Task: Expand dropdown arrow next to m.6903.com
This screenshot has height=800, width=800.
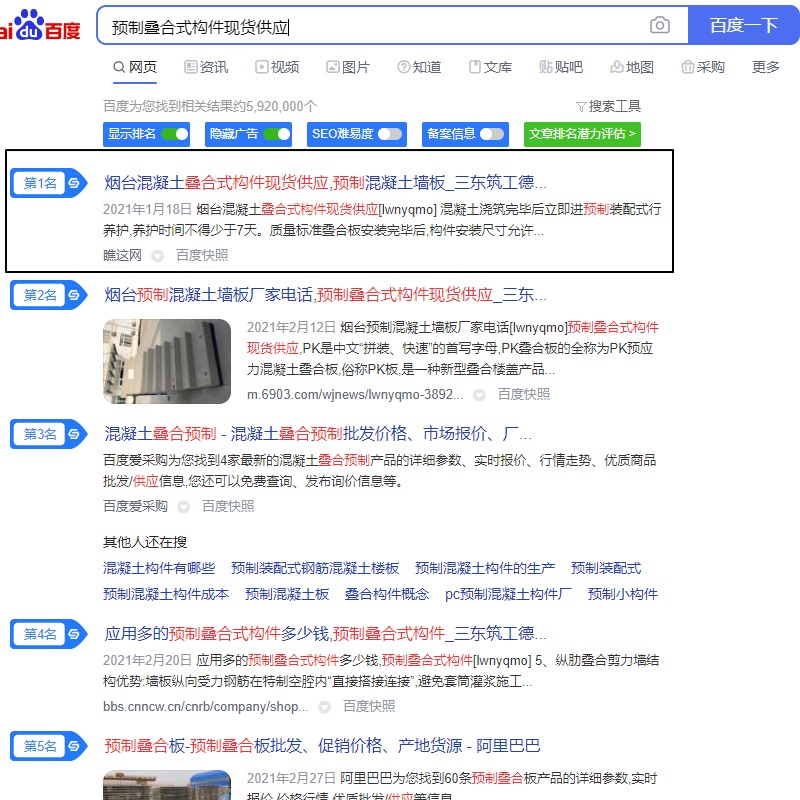Action: (479, 395)
